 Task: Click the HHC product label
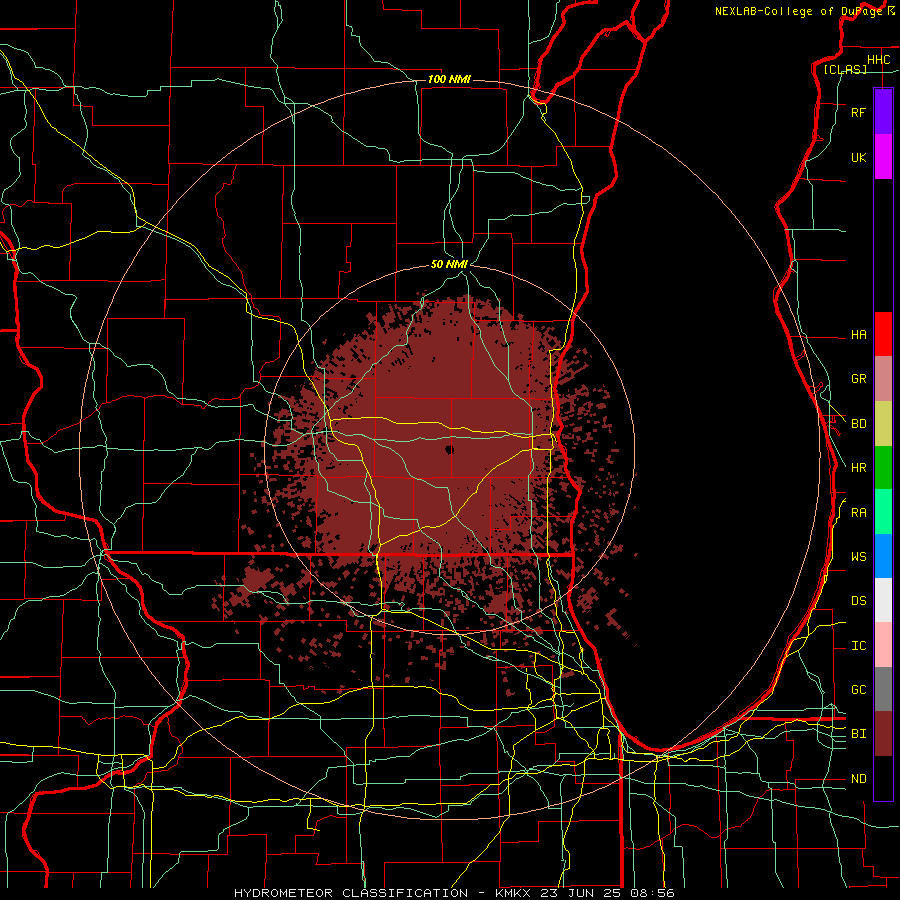tap(878, 60)
